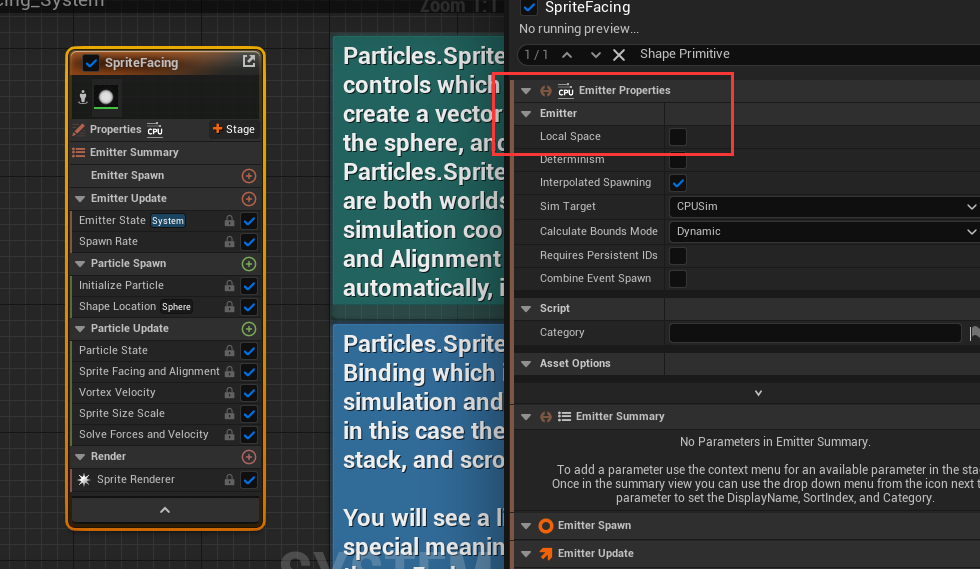Add module to Particle Spawn section
The width and height of the screenshot is (980, 569).
pos(249,264)
